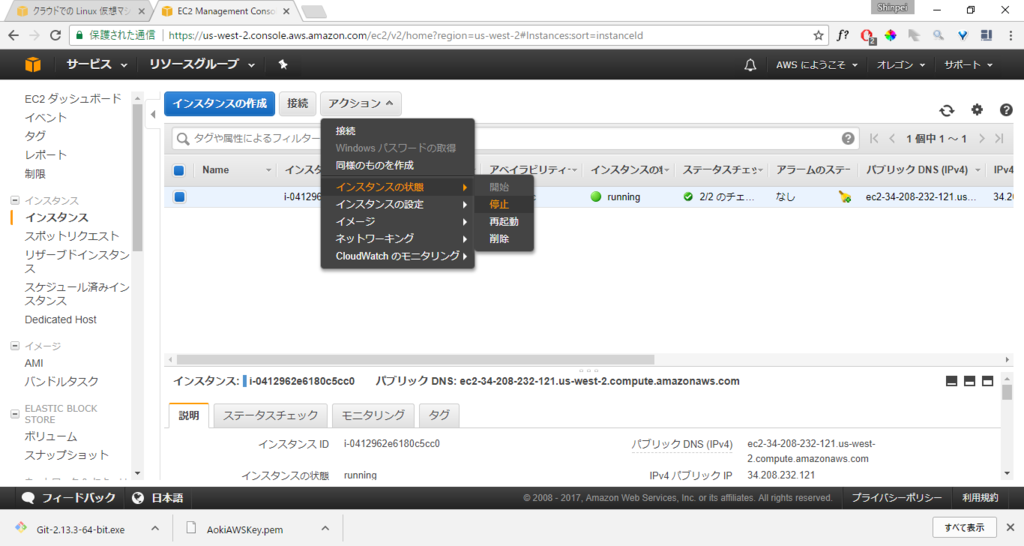Image resolution: width=1024 pixels, height=546 pixels.
Task: Open the サービス dropdown
Action: tap(96, 65)
